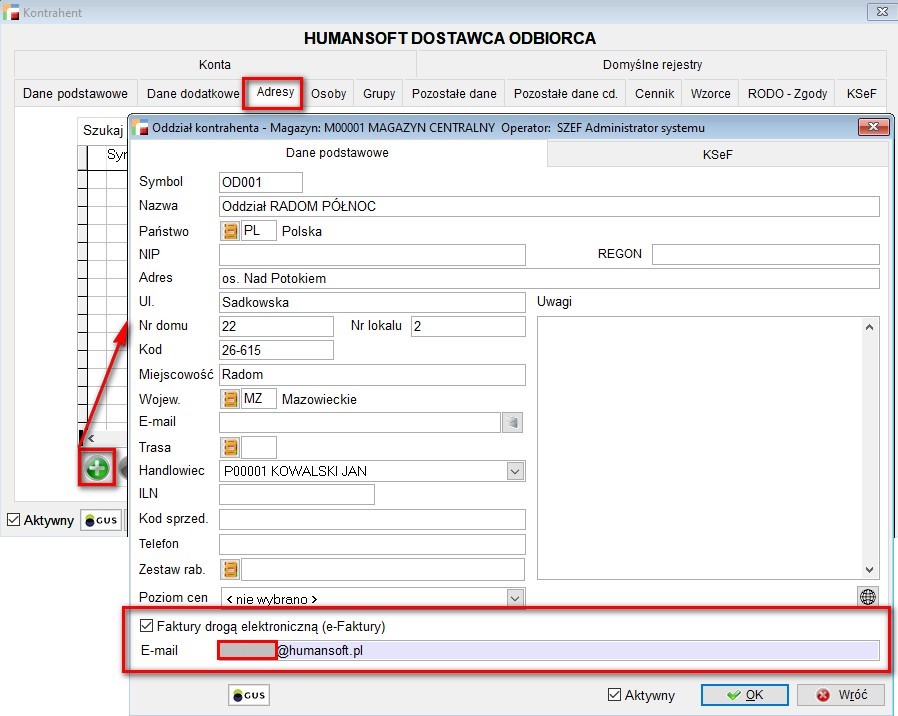This screenshot has height=716, width=898.
Task: Click the Wróć cancel button
Action: click(x=842, y=695)
